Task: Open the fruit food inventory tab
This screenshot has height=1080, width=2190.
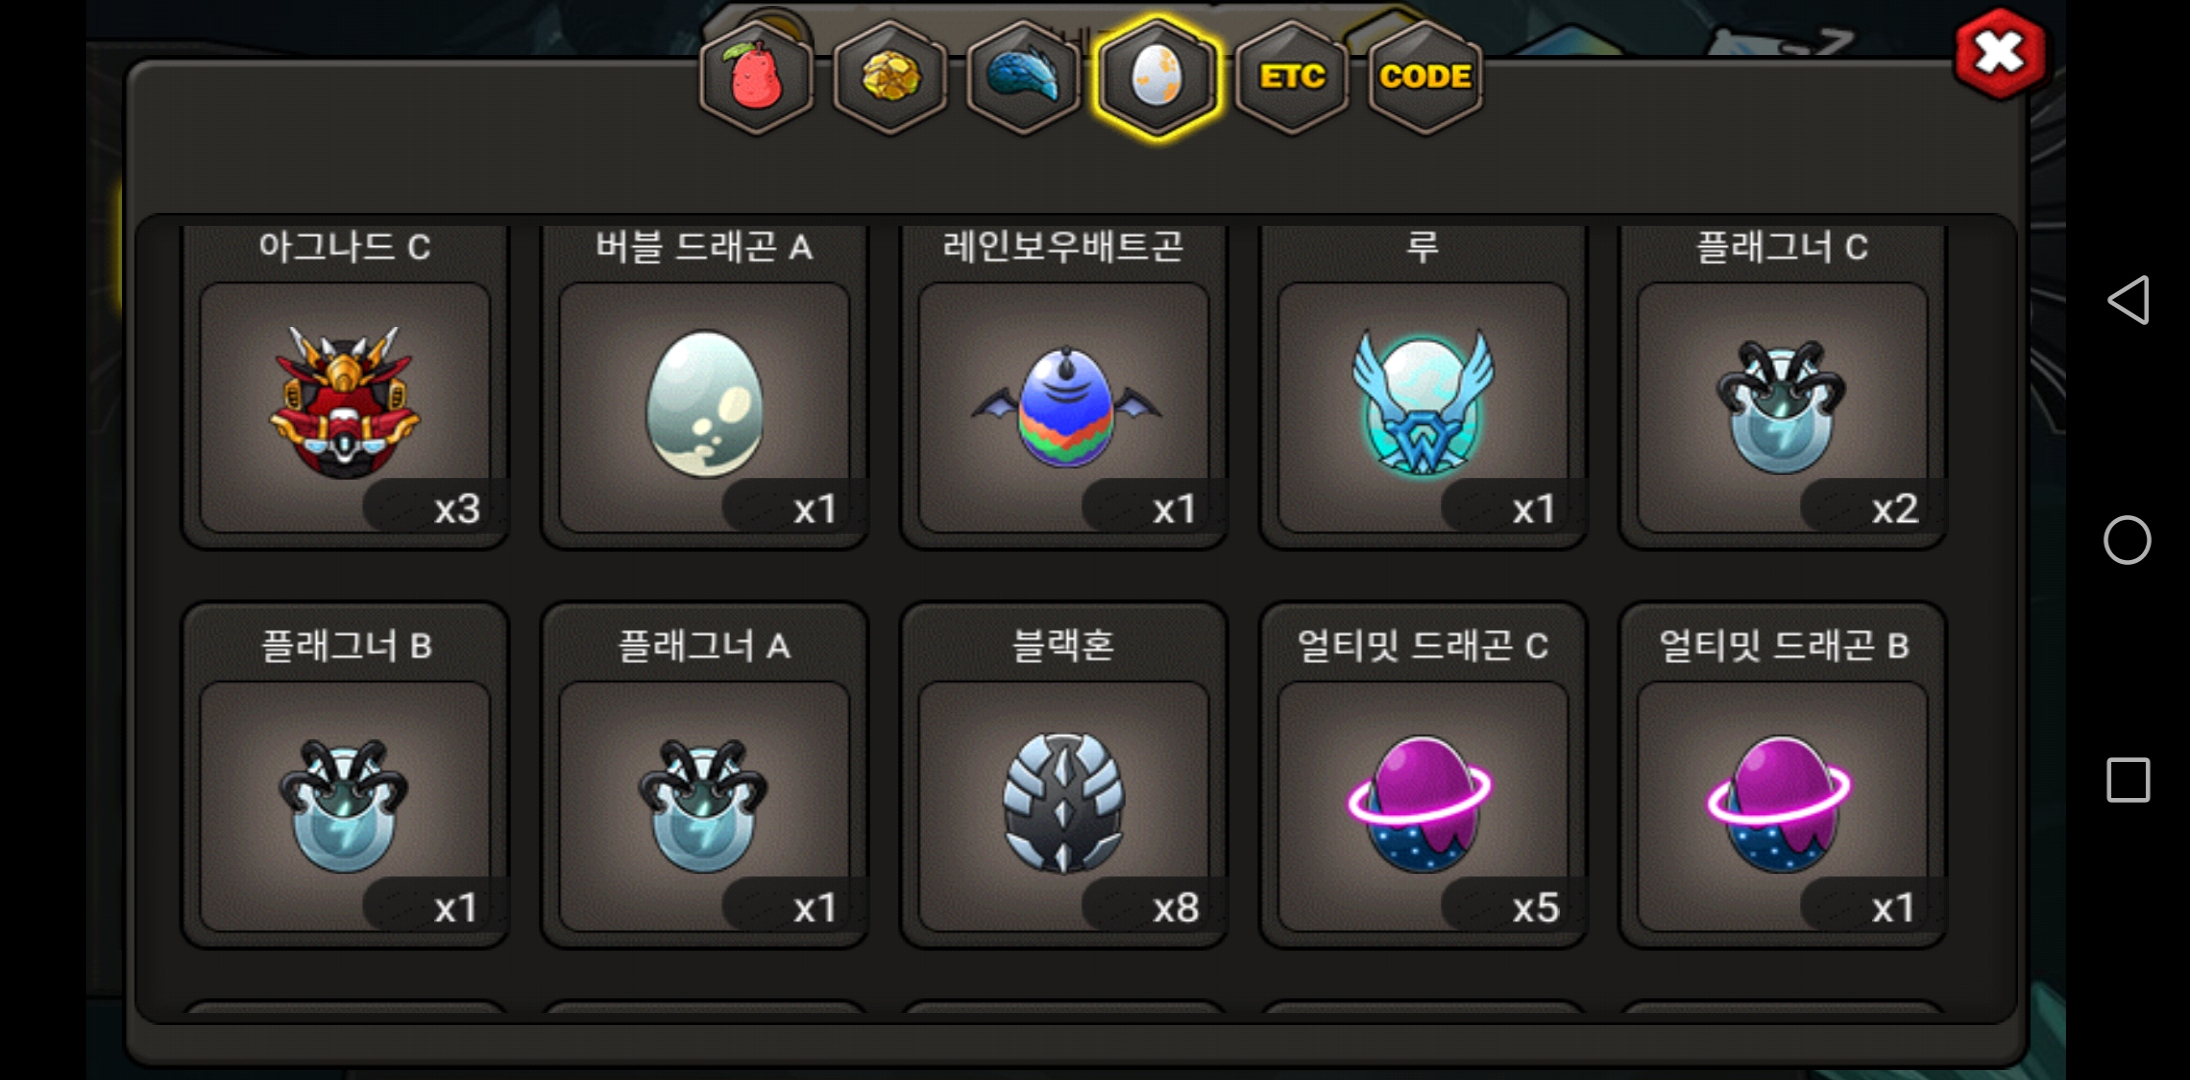Action: pos(756,77)
